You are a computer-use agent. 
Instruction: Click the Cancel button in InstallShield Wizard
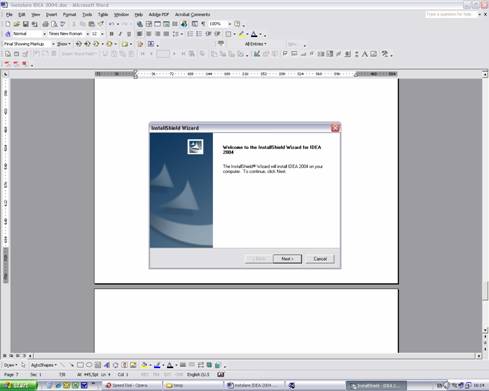point(320,259)
